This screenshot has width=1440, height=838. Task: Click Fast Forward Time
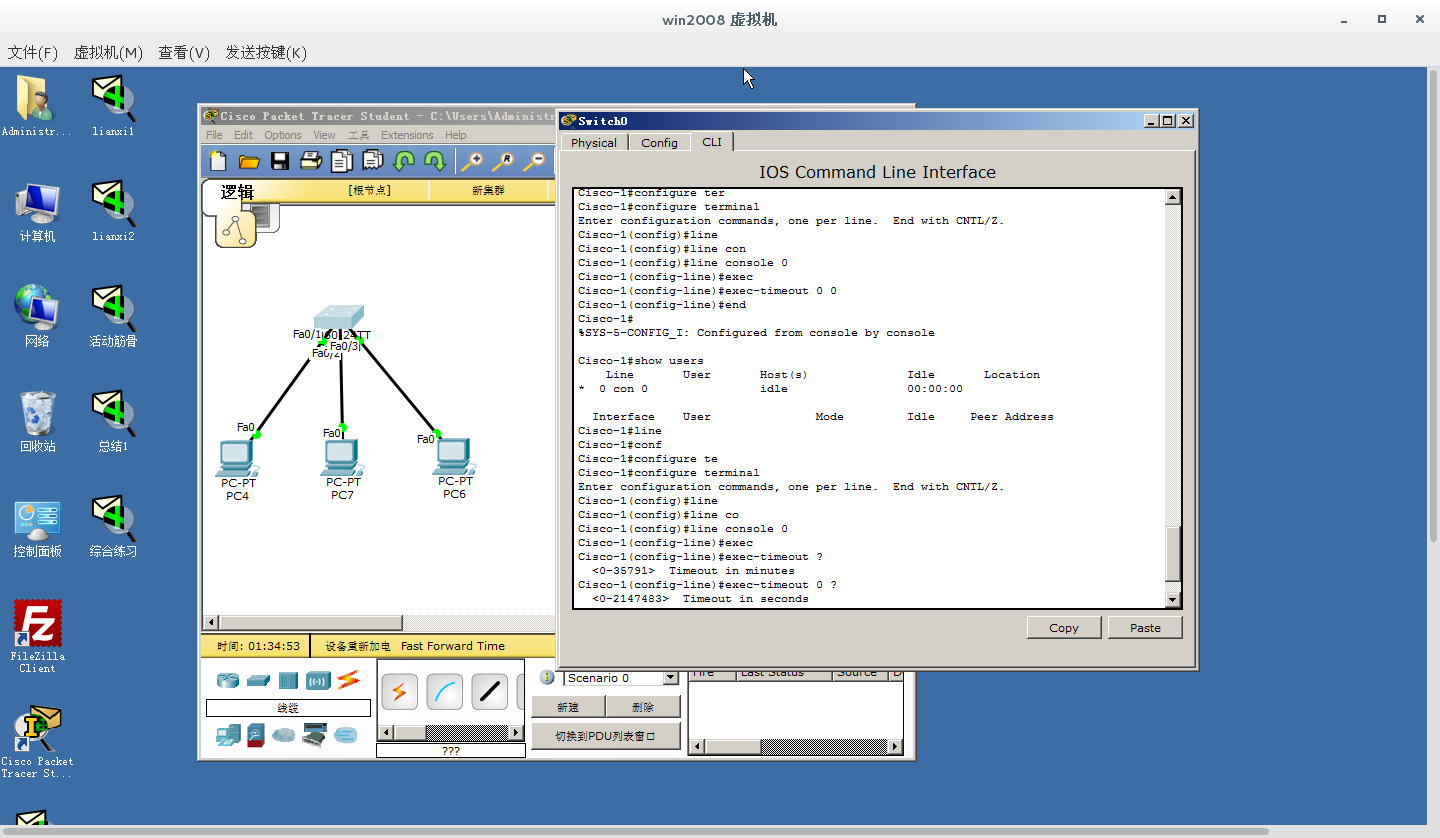click(x=453, y=646)
